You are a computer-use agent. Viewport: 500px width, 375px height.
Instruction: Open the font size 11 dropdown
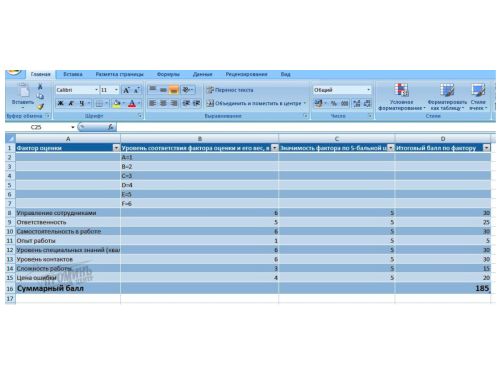[x=116, y=90]
